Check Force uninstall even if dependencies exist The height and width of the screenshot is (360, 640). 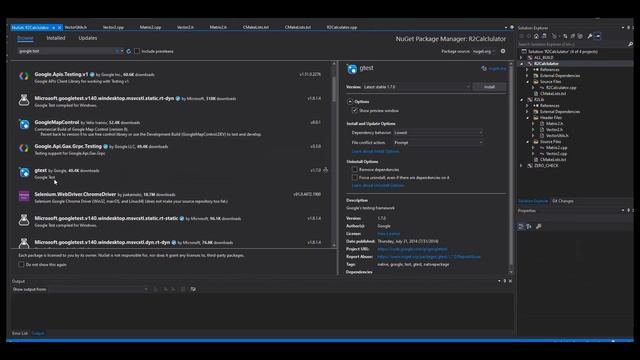(355, 178)
